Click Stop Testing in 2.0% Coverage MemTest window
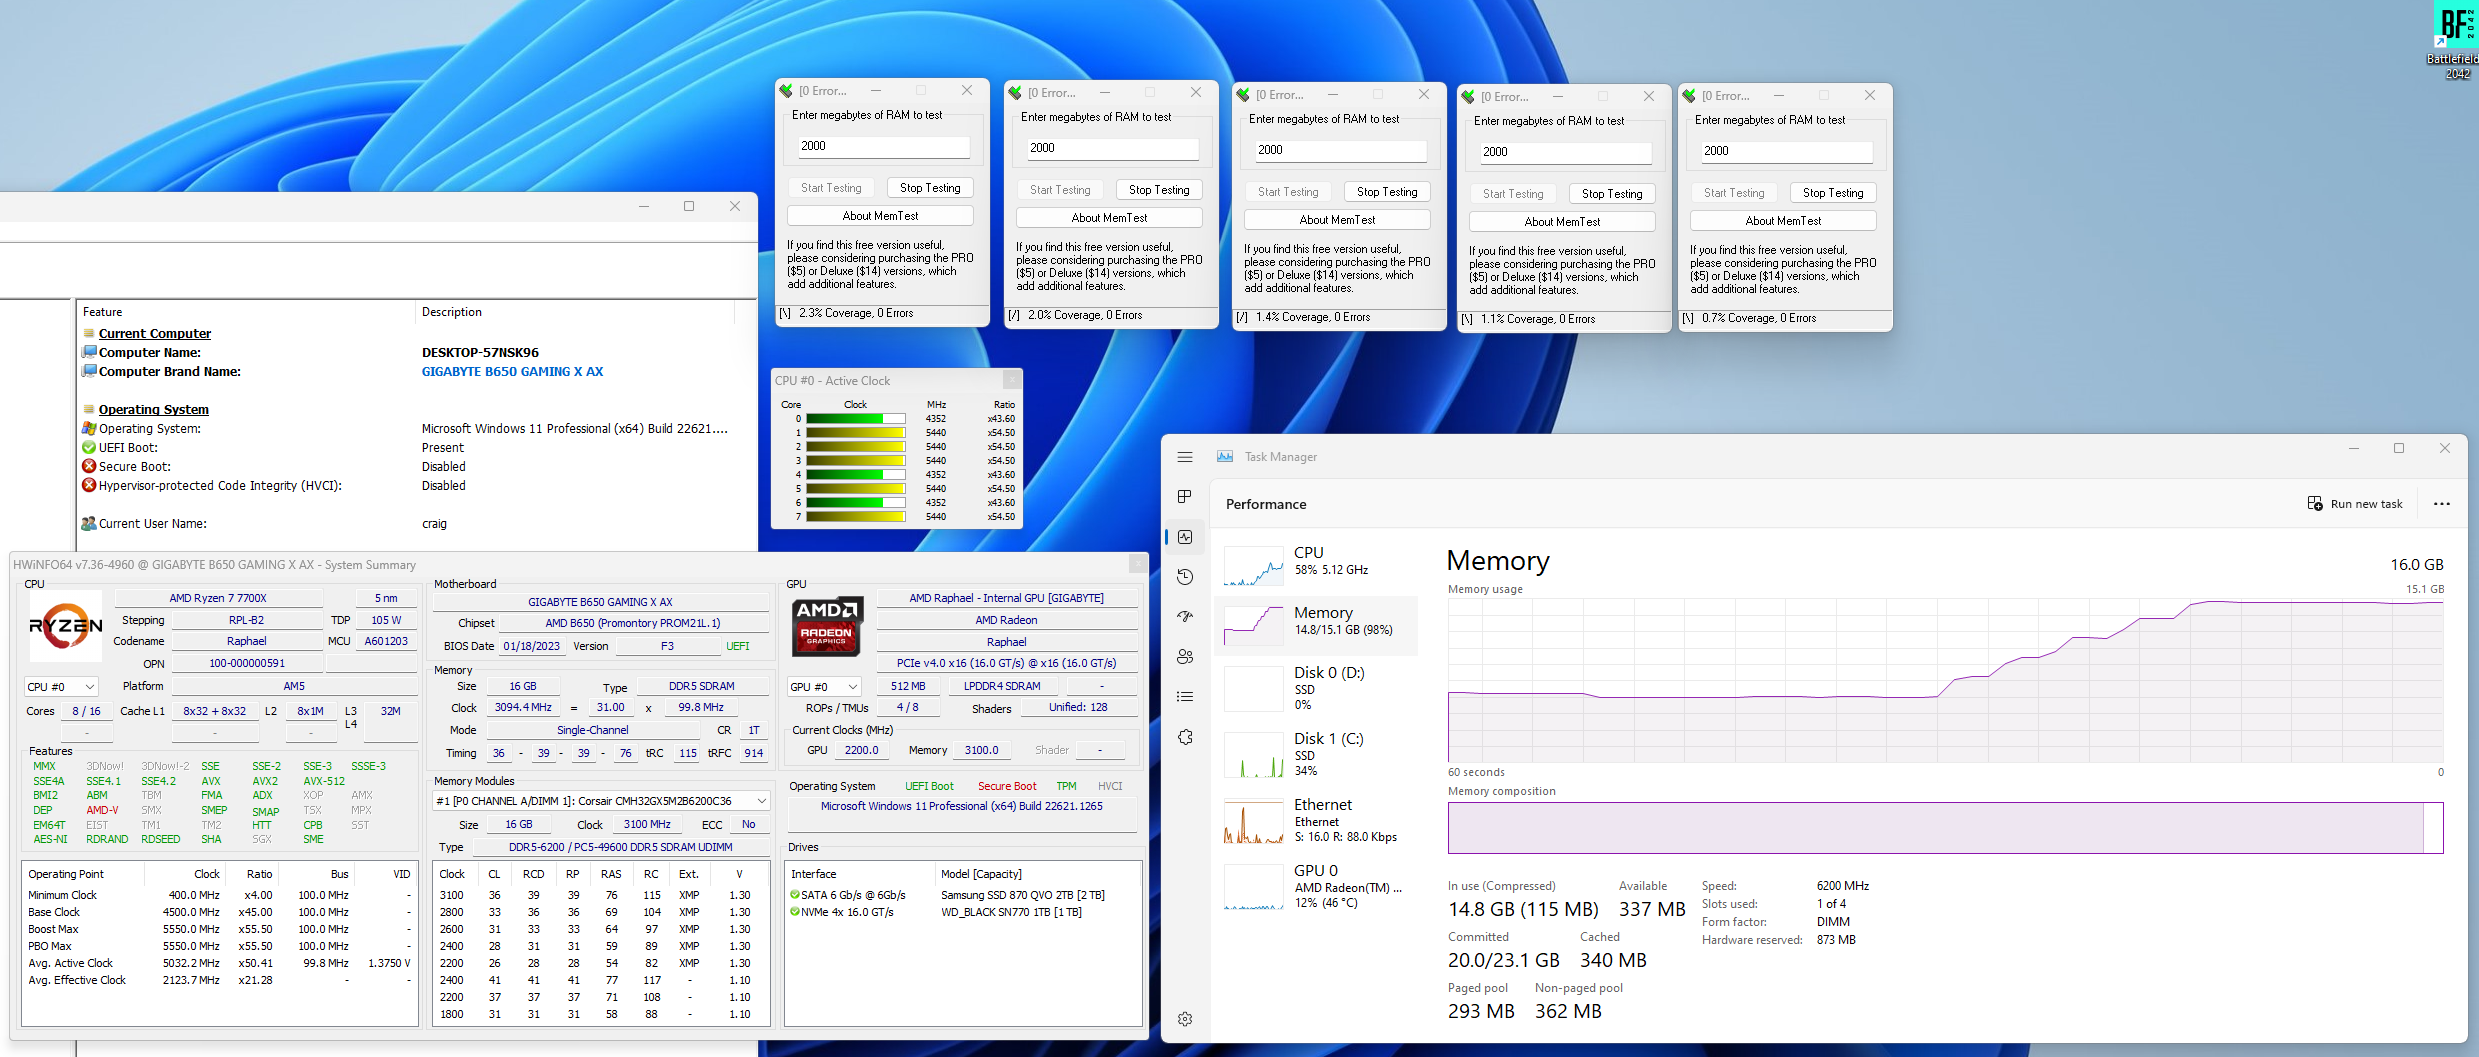Image resolution: width=2479 pixels, height=1057 pixels. coord(1159,190)
